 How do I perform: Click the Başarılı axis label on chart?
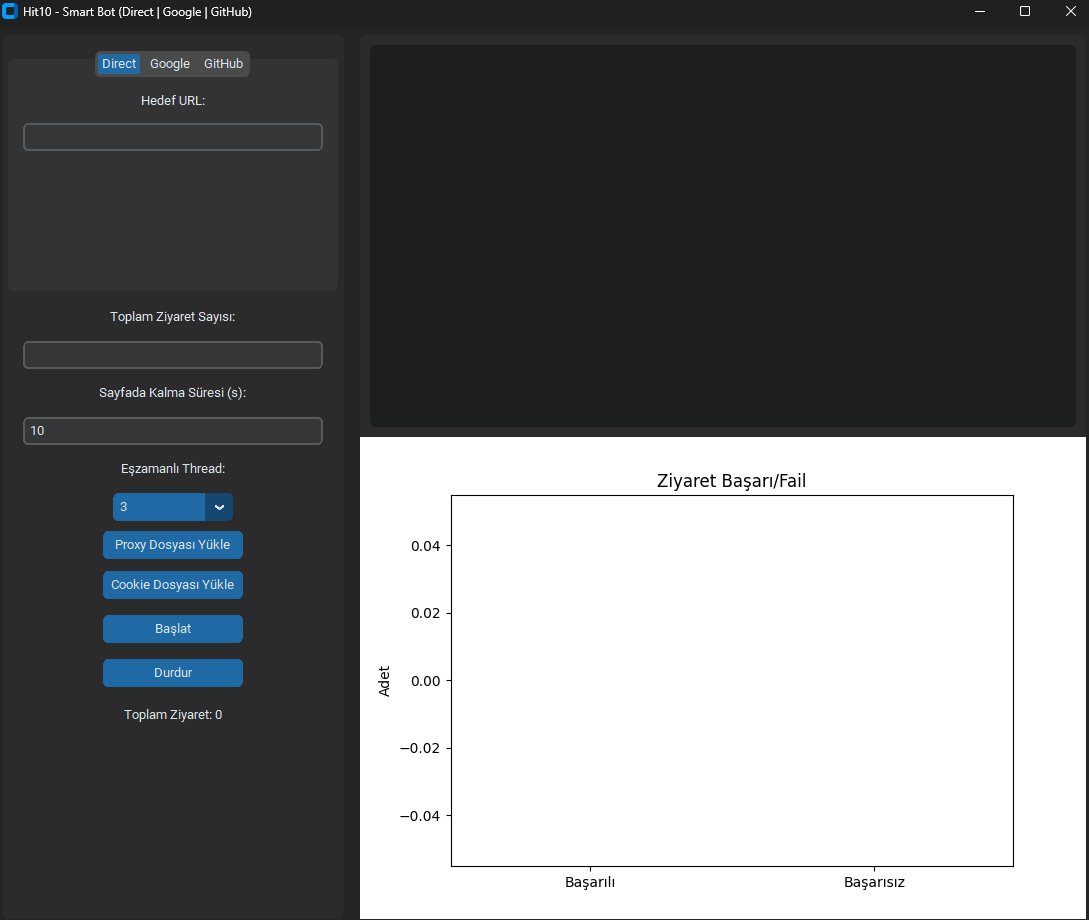click(590, 882)
